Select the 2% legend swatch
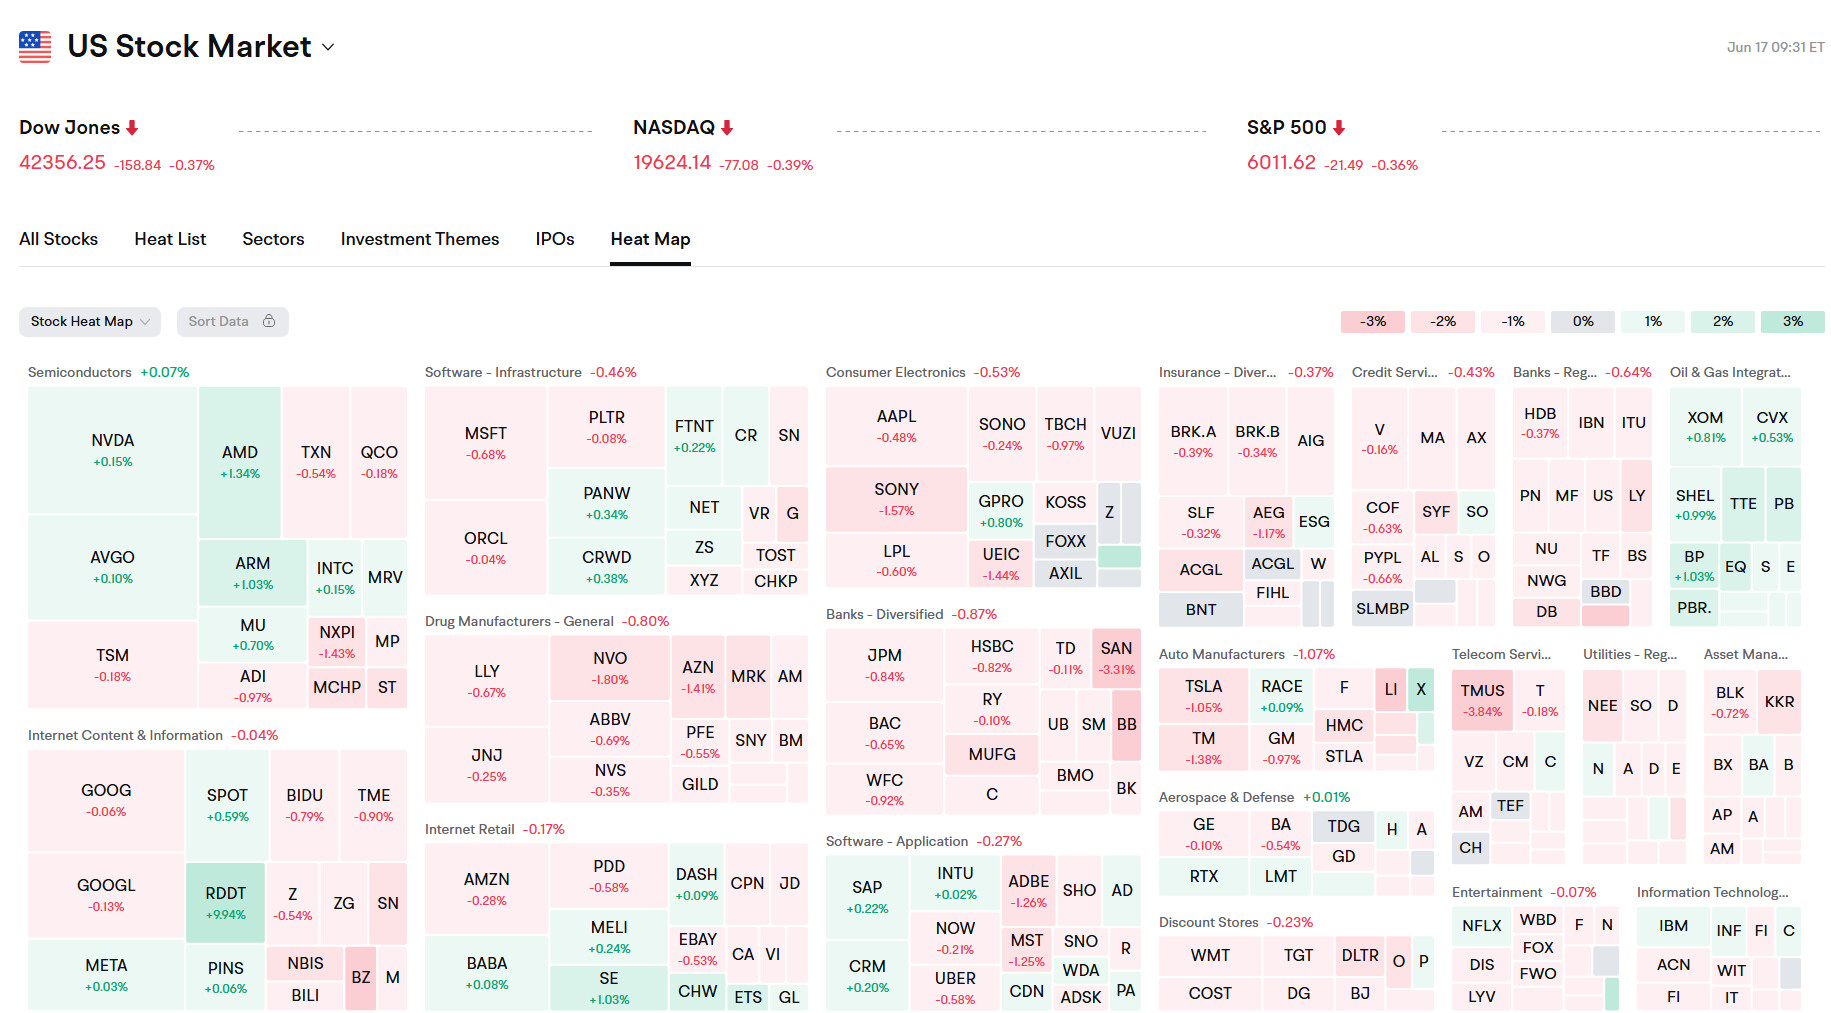 coord(1723,321)
